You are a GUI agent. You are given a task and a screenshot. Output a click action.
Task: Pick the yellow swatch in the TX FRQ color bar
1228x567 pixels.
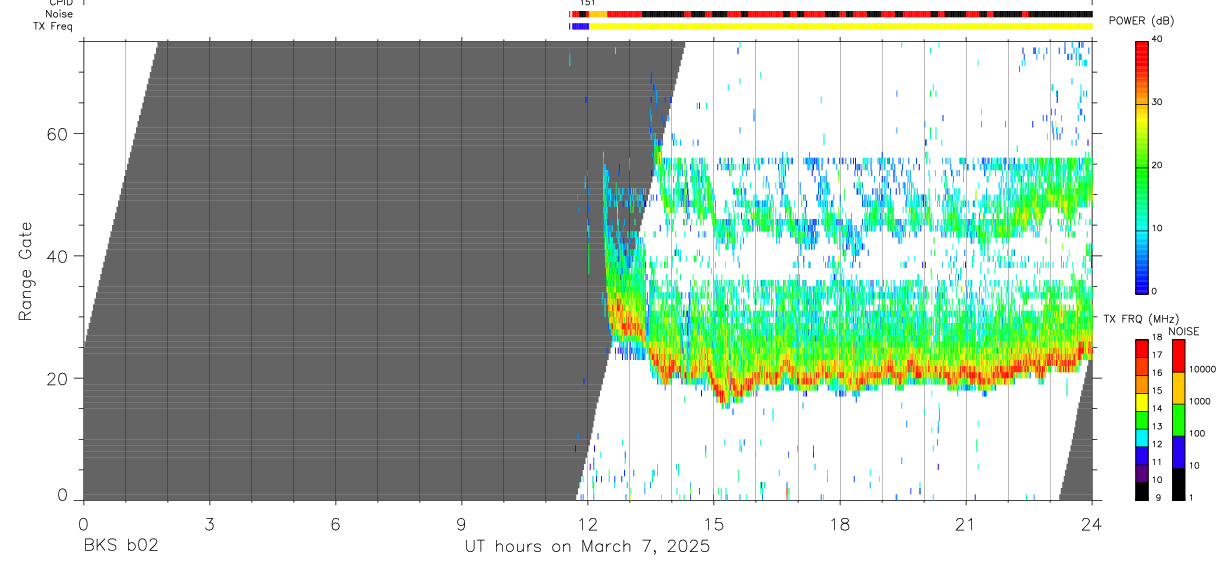pos(1142,402)
